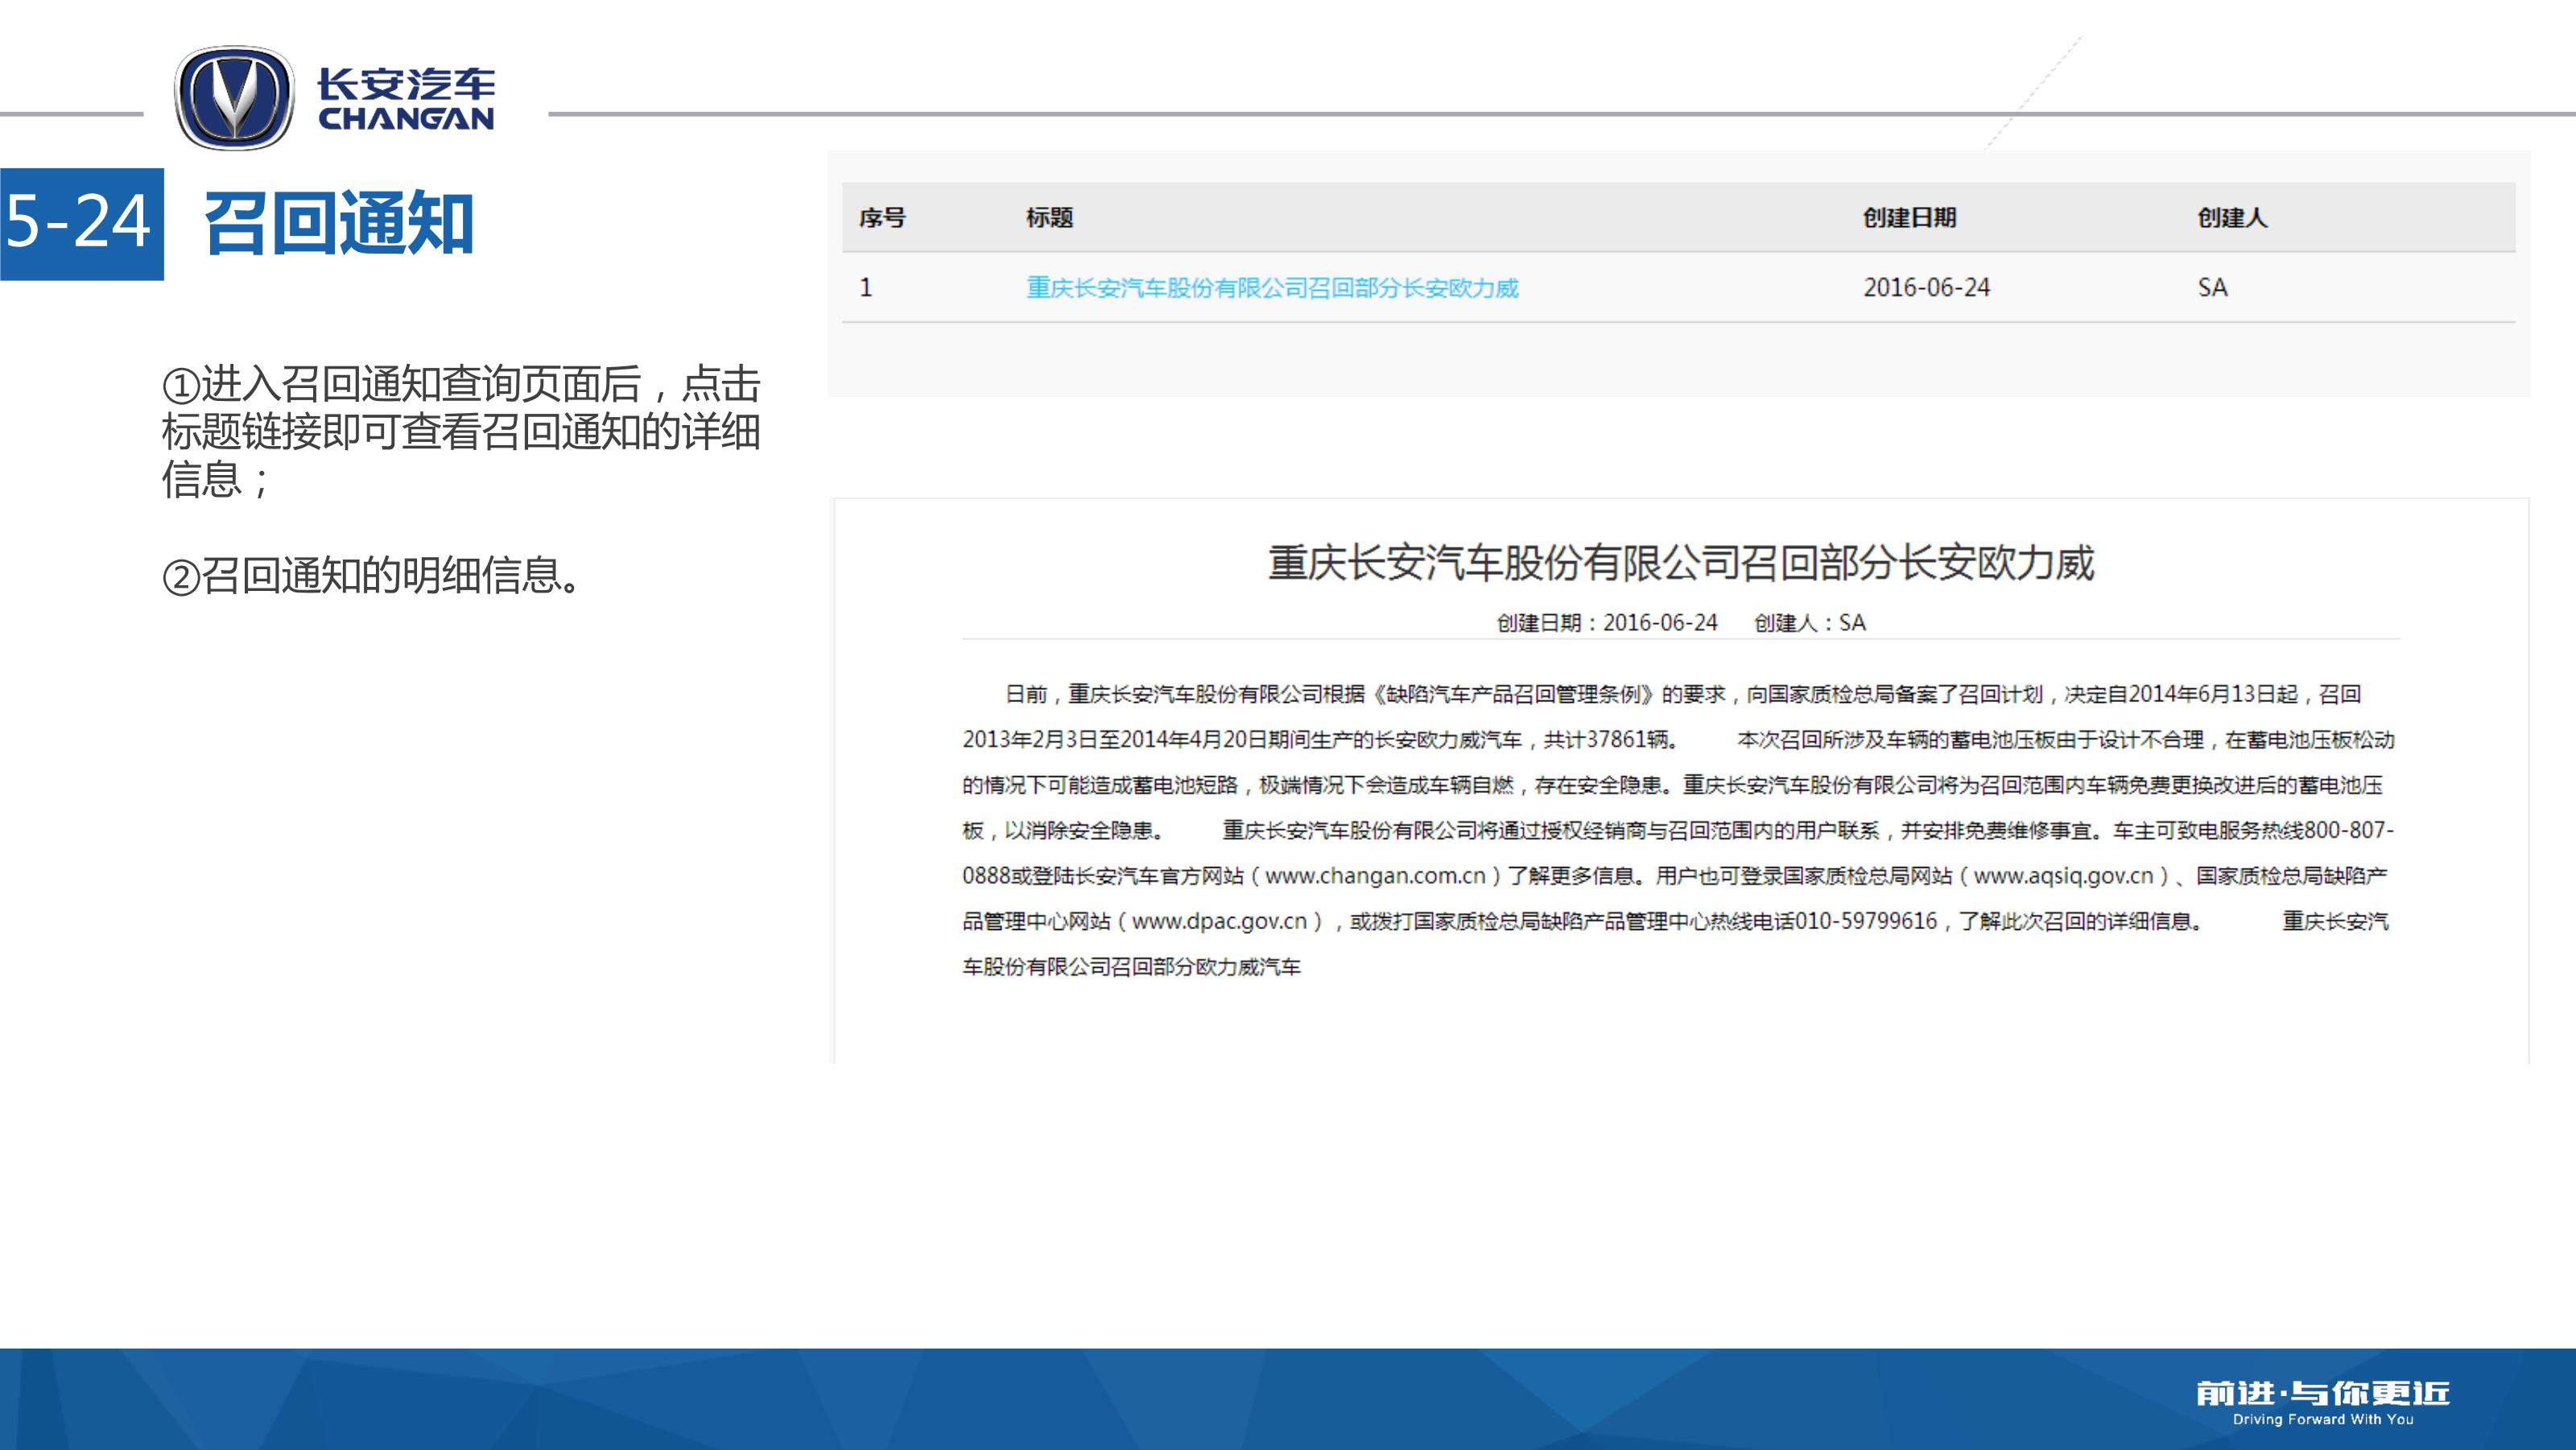Click www.changan.com.cn URL in notice body
2576x1450 pixels.
point(1375,876)
